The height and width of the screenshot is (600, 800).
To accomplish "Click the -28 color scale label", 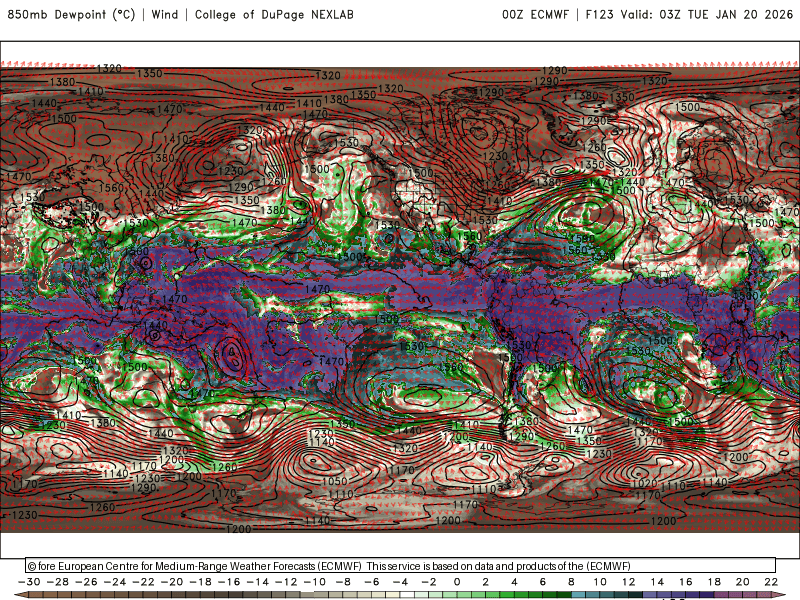I will [x=58, y=582].
